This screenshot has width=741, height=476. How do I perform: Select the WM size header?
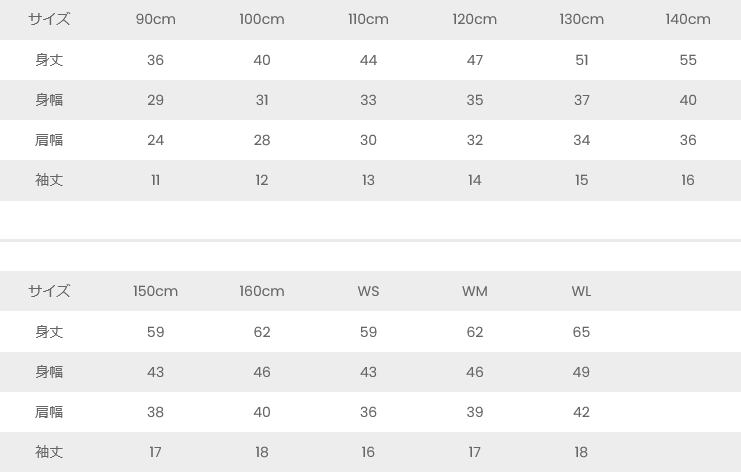click(x=475, y=291)
